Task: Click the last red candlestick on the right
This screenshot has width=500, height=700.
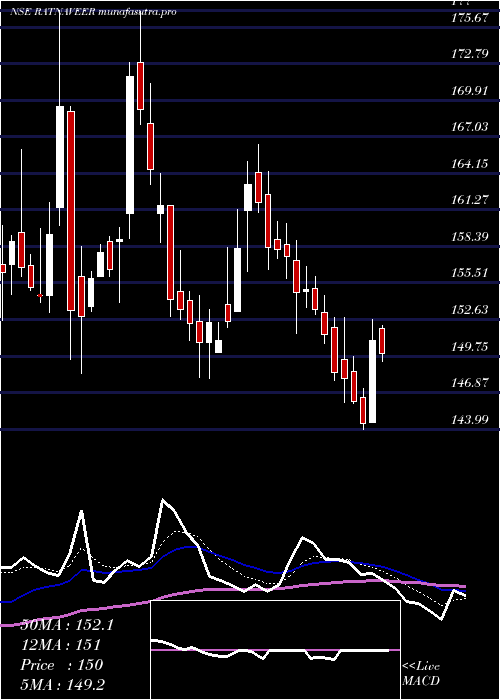Action: (382, 341)
